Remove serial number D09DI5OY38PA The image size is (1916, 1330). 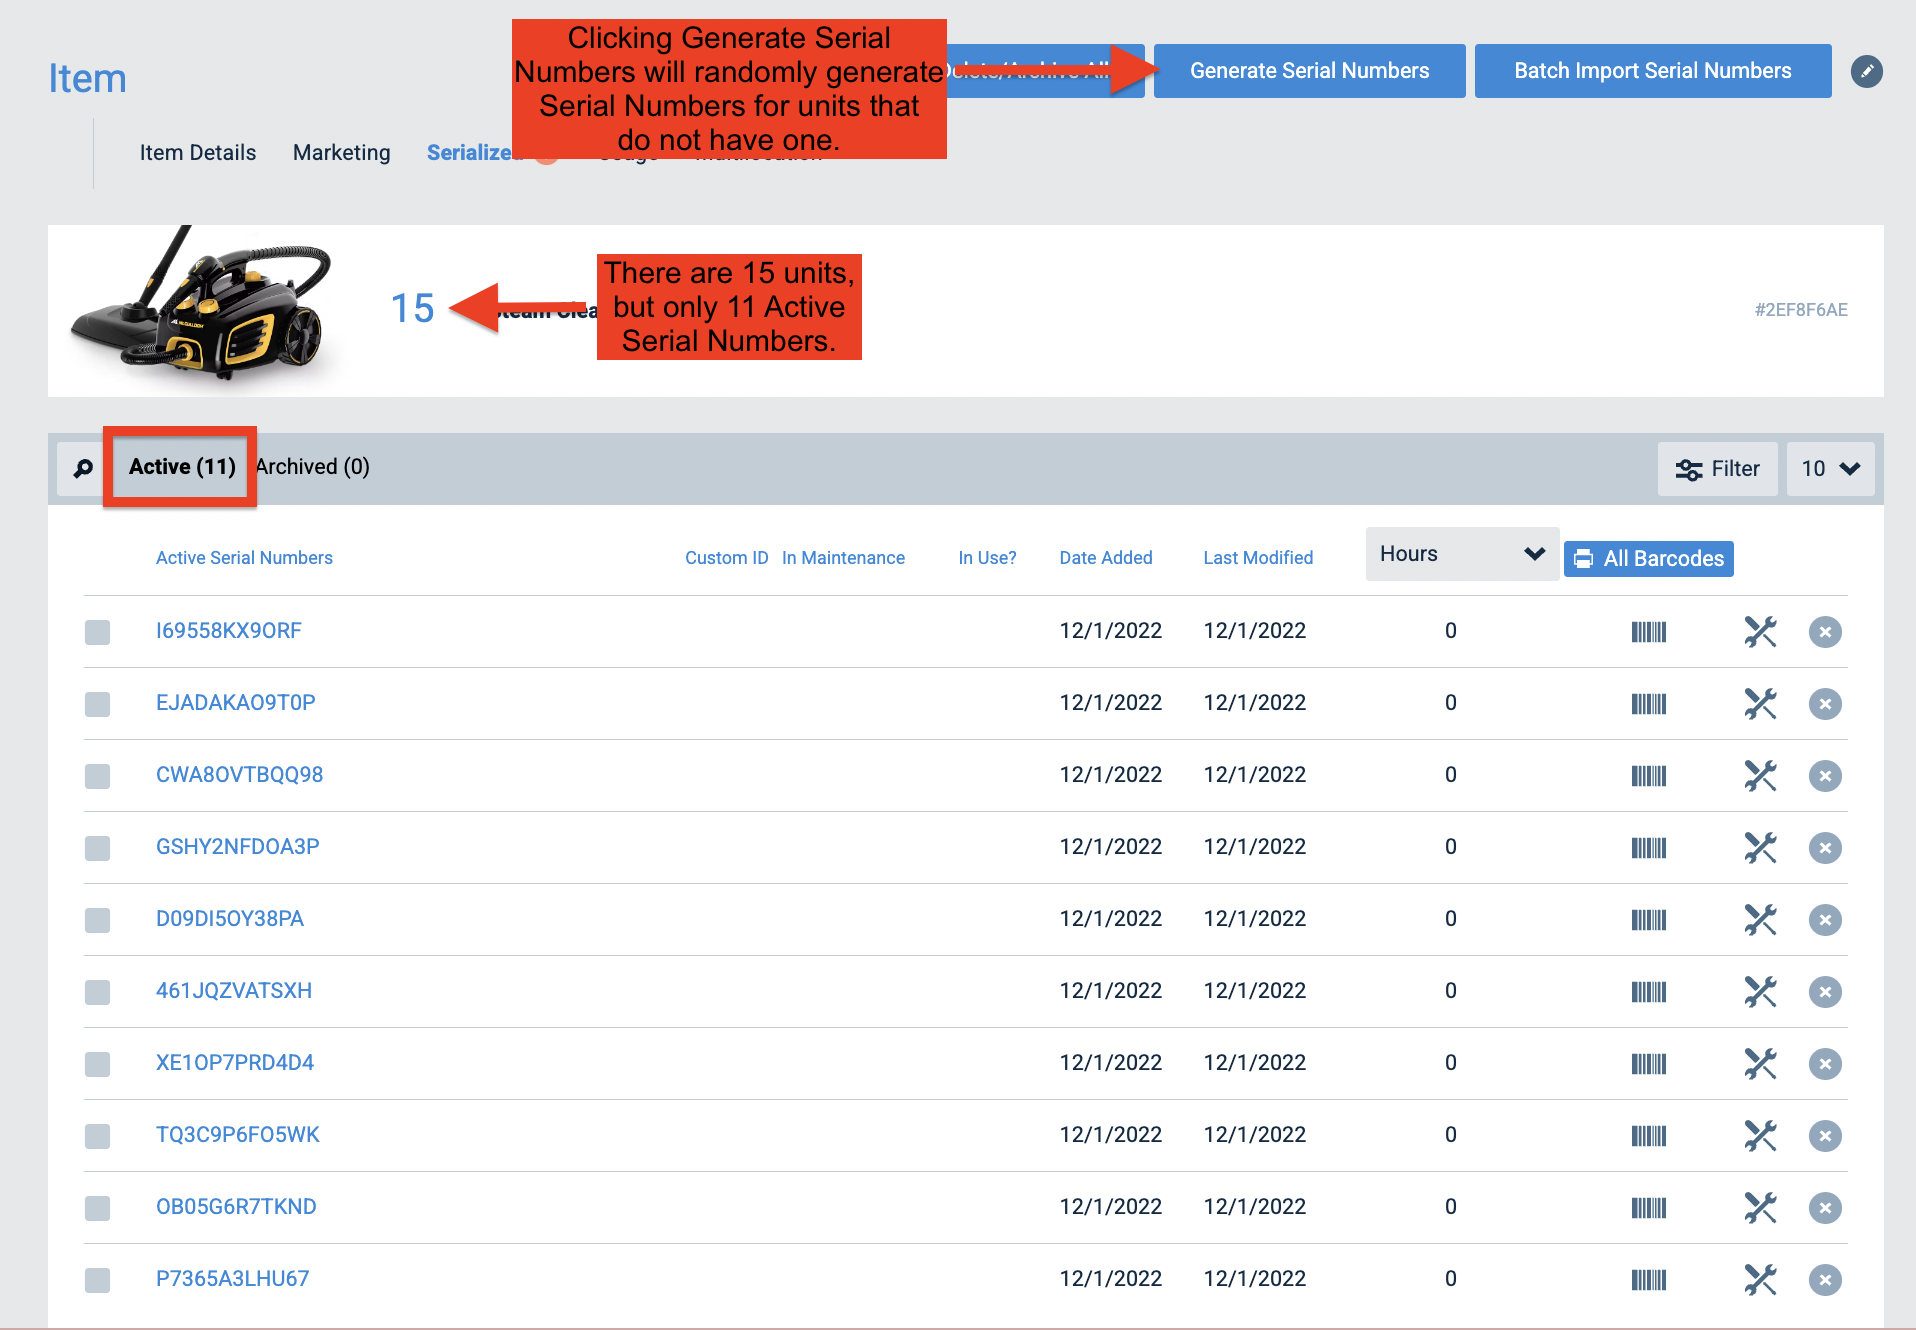coord(1825,919)
